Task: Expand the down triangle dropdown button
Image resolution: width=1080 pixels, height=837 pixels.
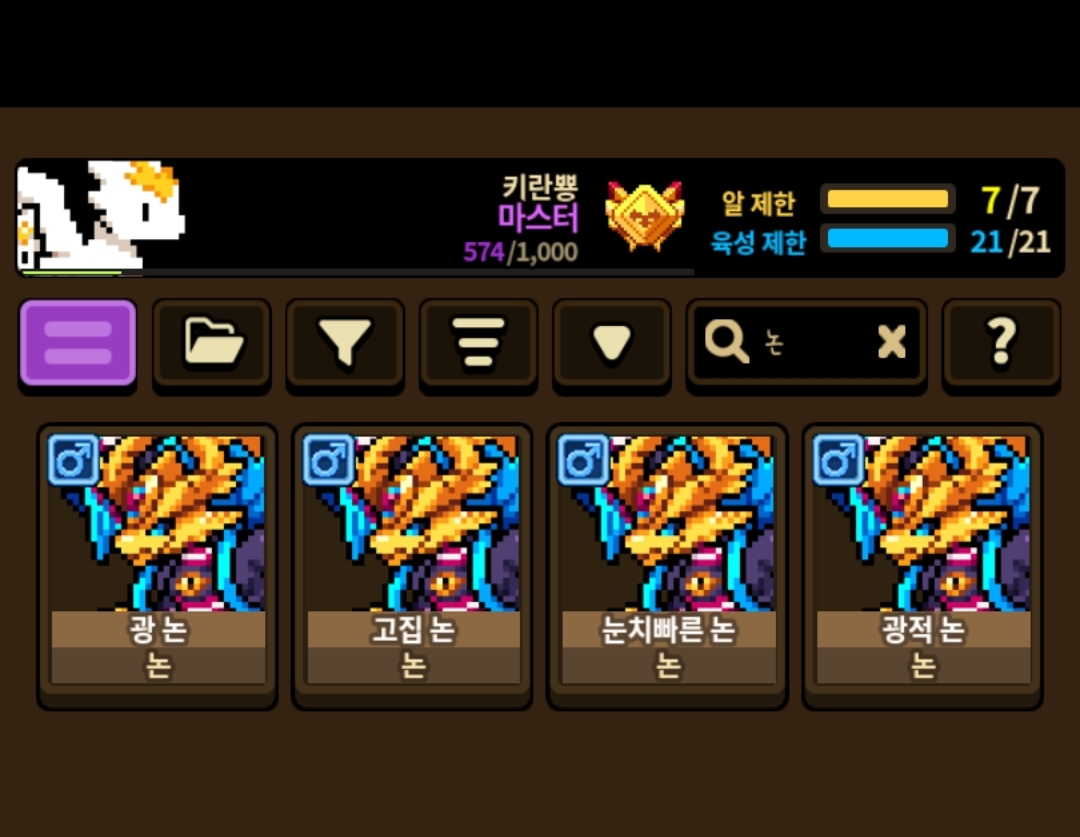Action: [612, 342]
